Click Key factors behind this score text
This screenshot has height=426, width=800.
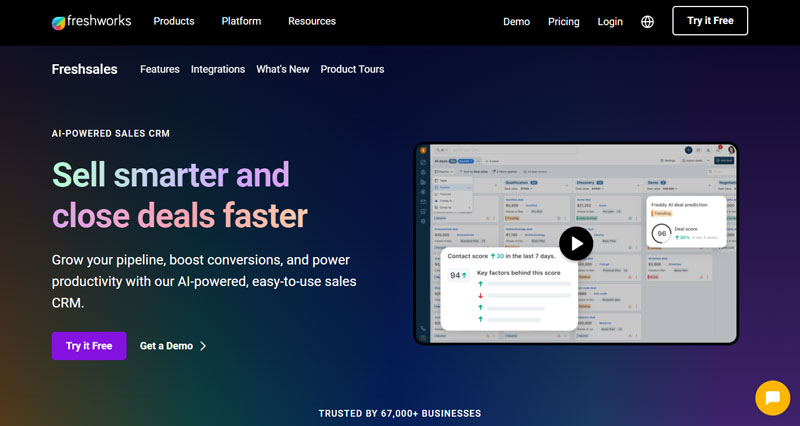click(518, 273)
